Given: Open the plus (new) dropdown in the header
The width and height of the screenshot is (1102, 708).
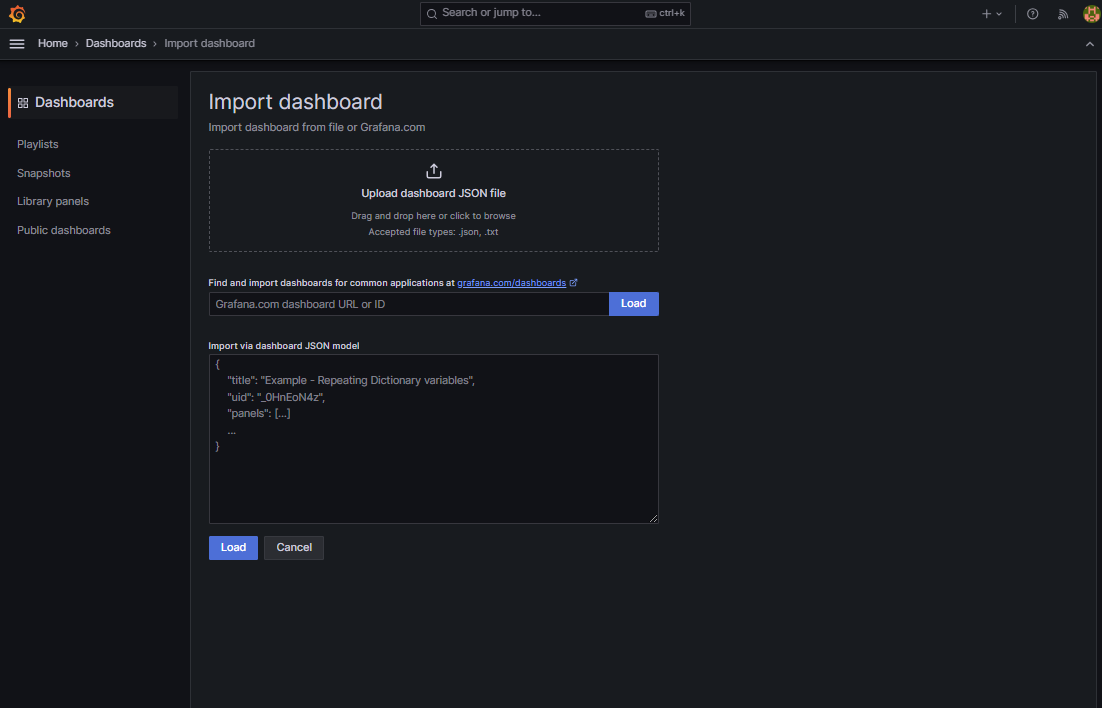Looking at the screenshot, I should (x=991, y=13).
